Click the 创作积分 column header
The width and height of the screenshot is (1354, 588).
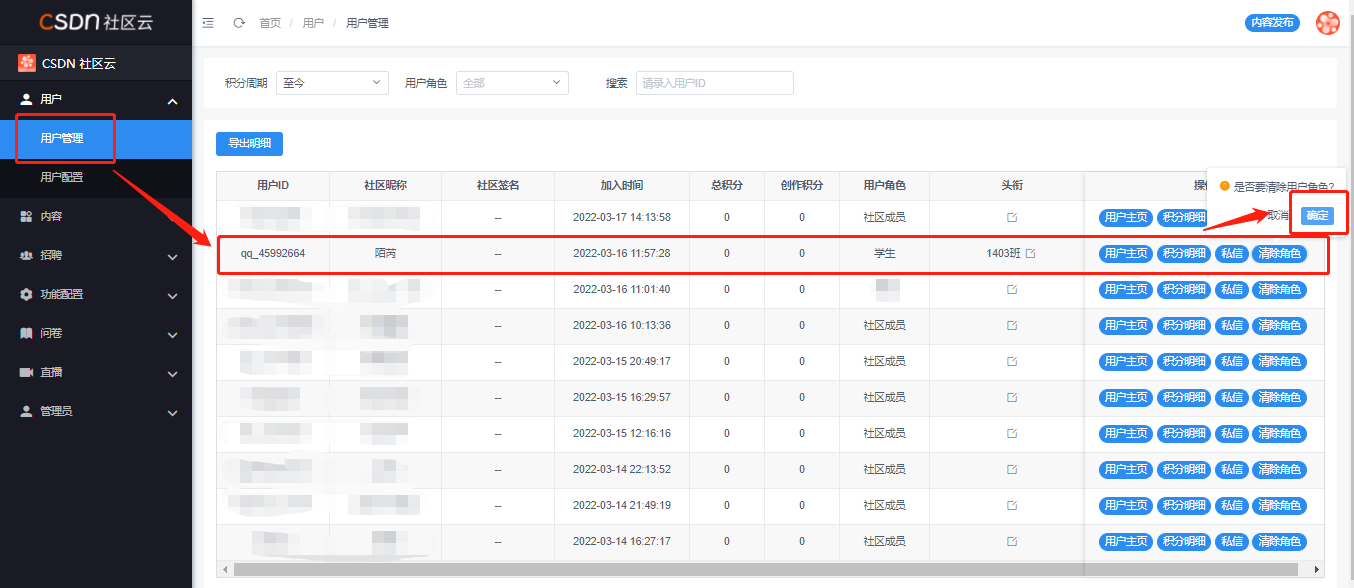pos(802,185)
